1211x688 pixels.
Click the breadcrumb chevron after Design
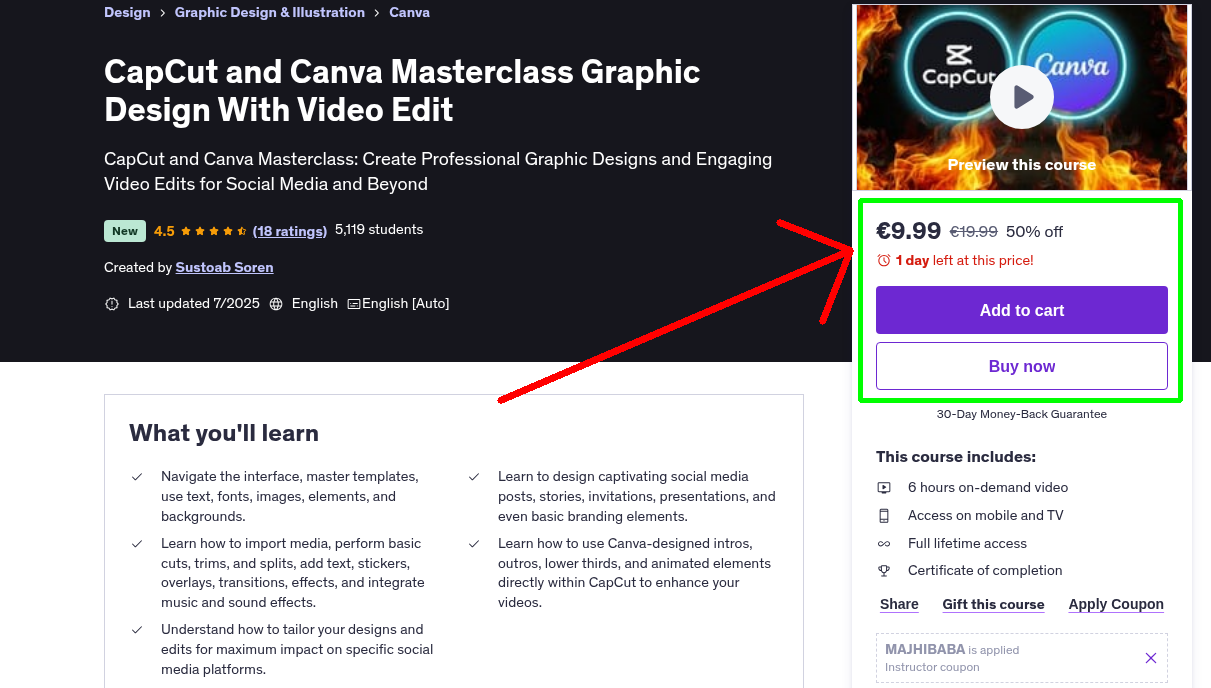[163, 13]
